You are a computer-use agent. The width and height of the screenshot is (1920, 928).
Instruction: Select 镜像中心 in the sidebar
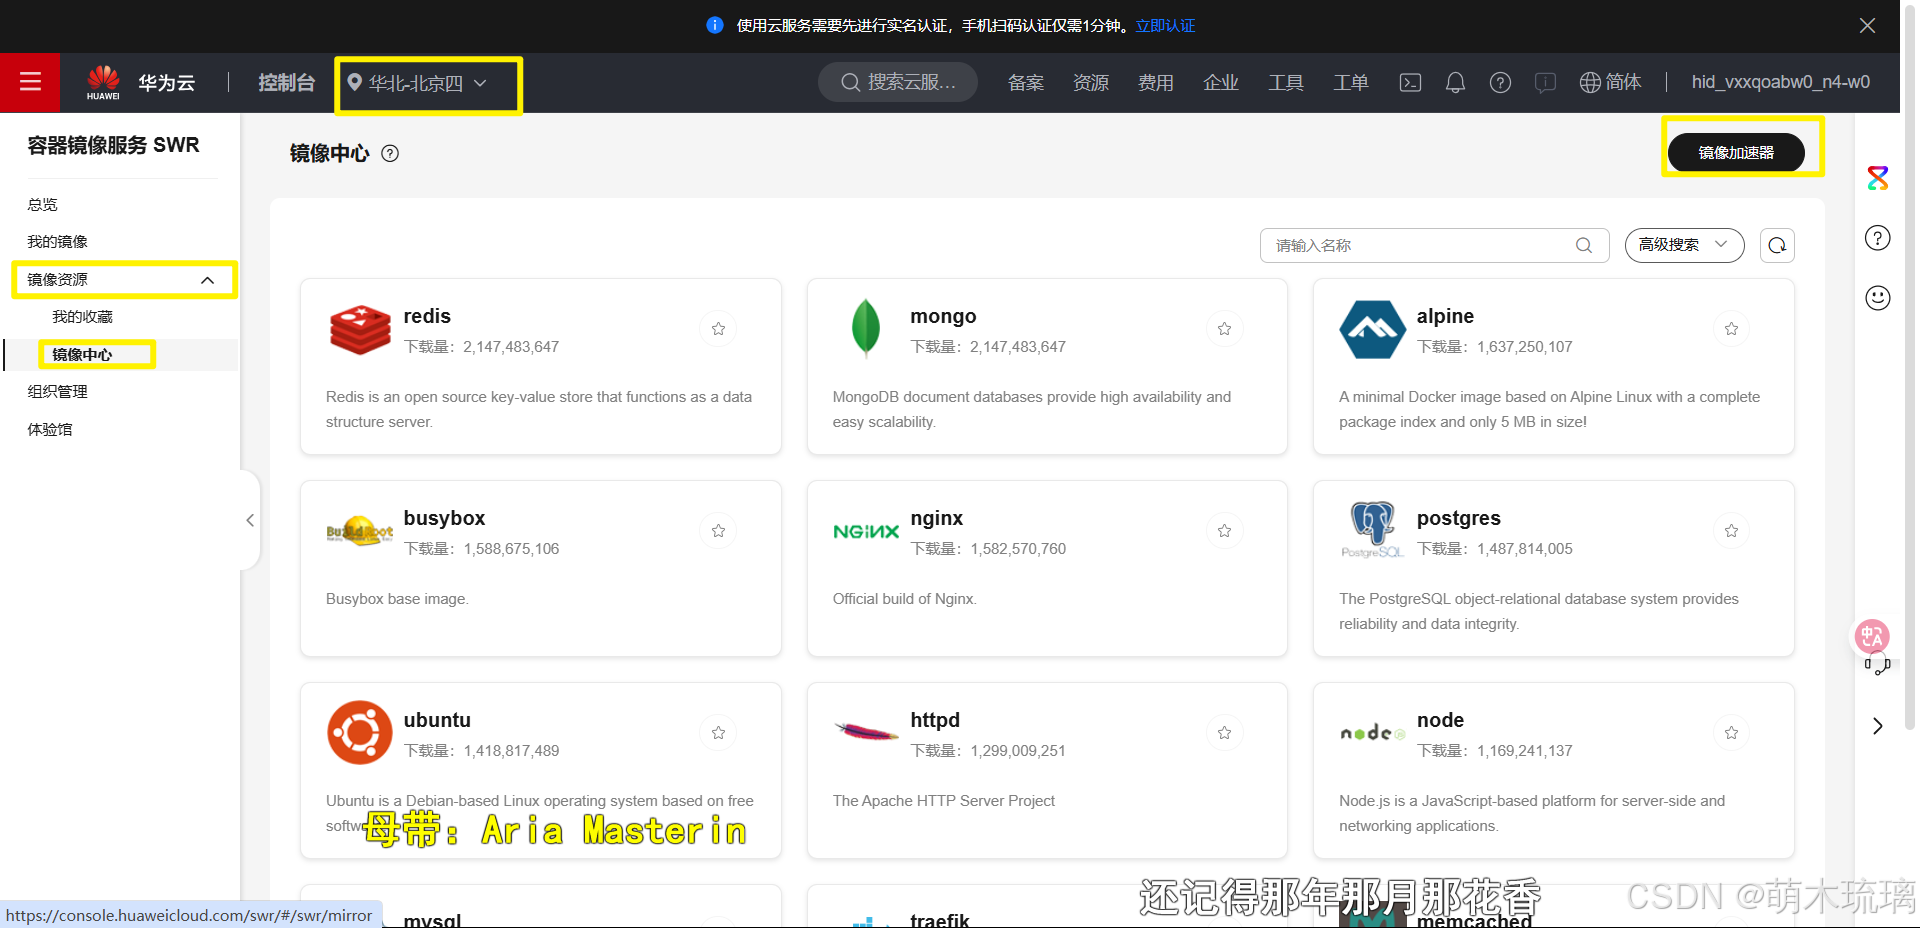(82, 355)
